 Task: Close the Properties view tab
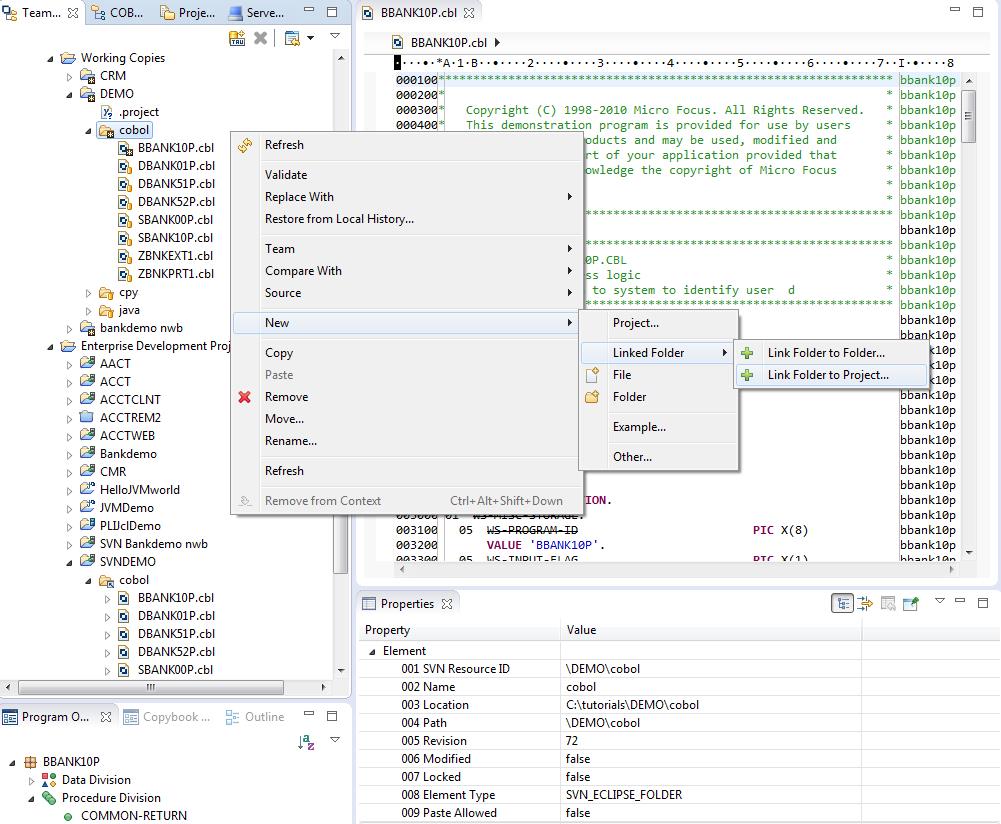447,604
